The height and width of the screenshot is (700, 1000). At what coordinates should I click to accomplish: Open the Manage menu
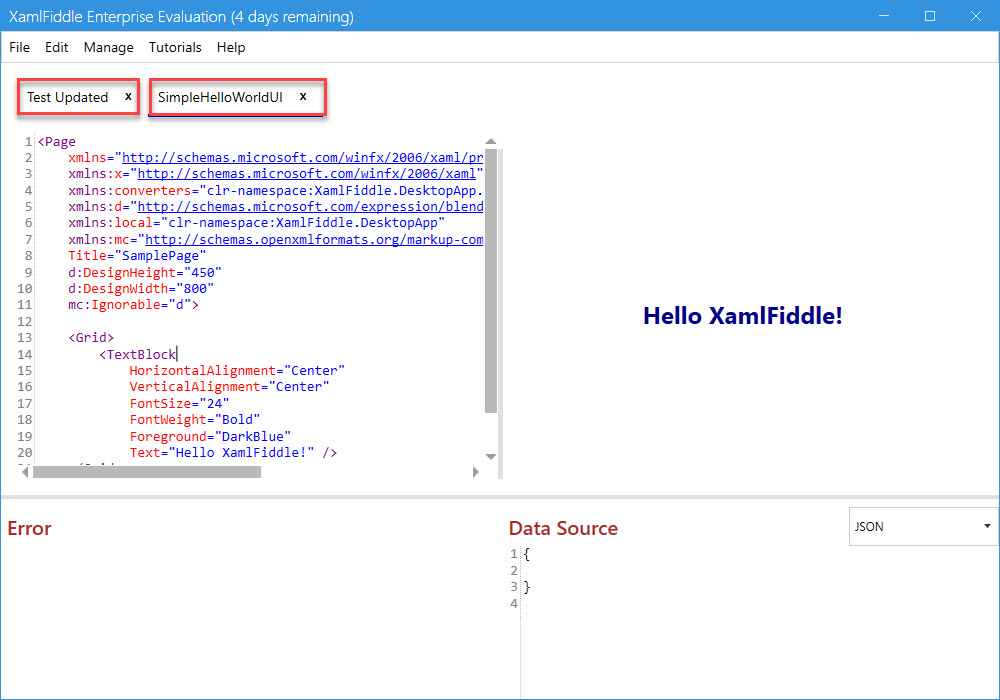click(x=108, y=47)
